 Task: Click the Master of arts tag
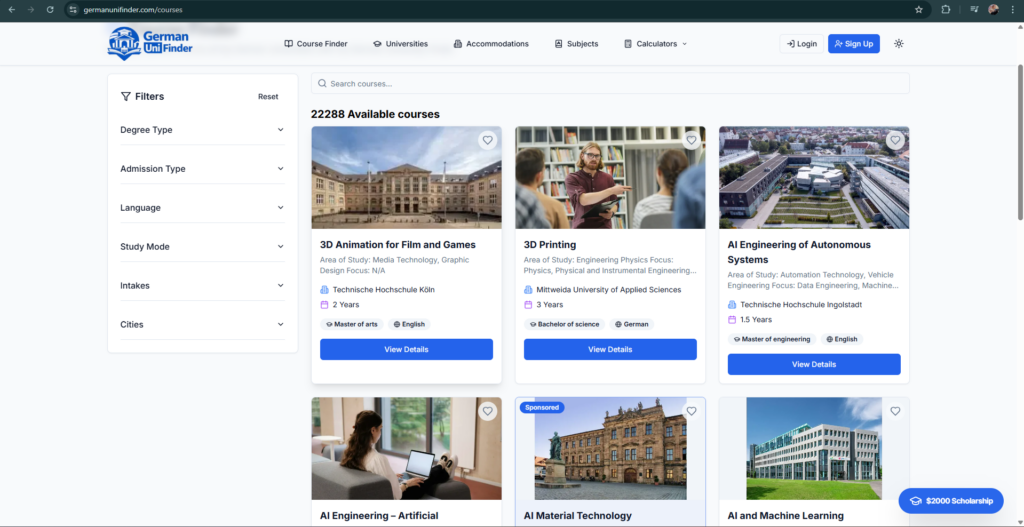[351, 324]
